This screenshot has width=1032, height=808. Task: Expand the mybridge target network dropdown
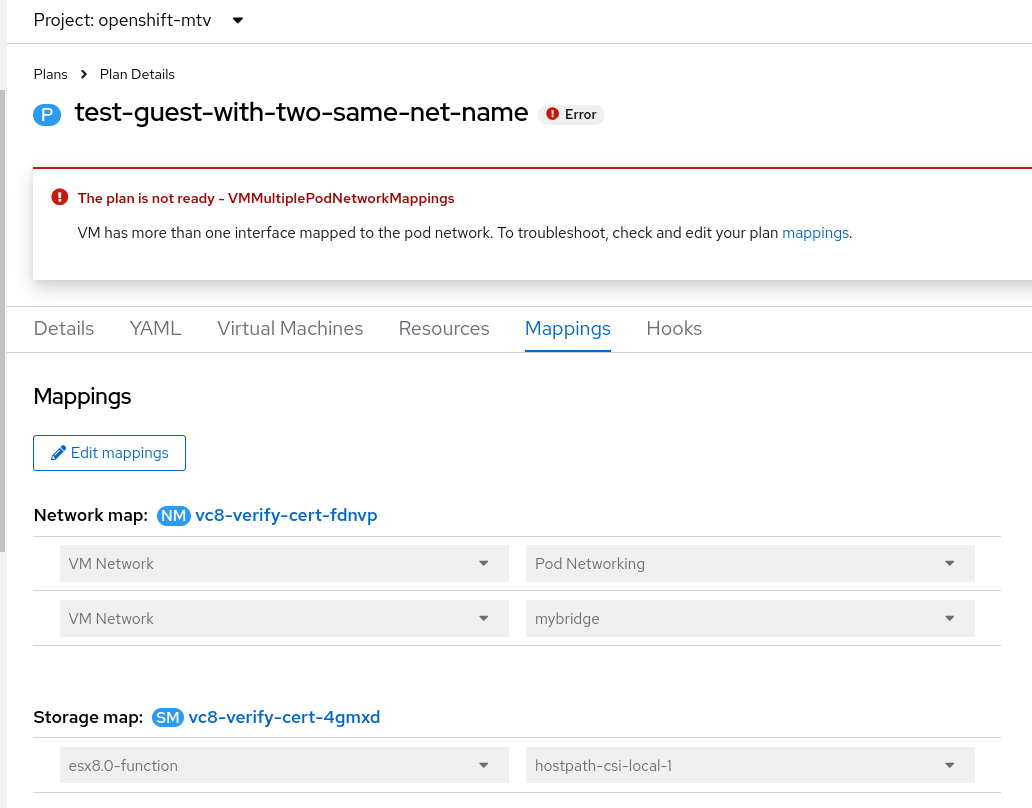click(x=749, y=619)
